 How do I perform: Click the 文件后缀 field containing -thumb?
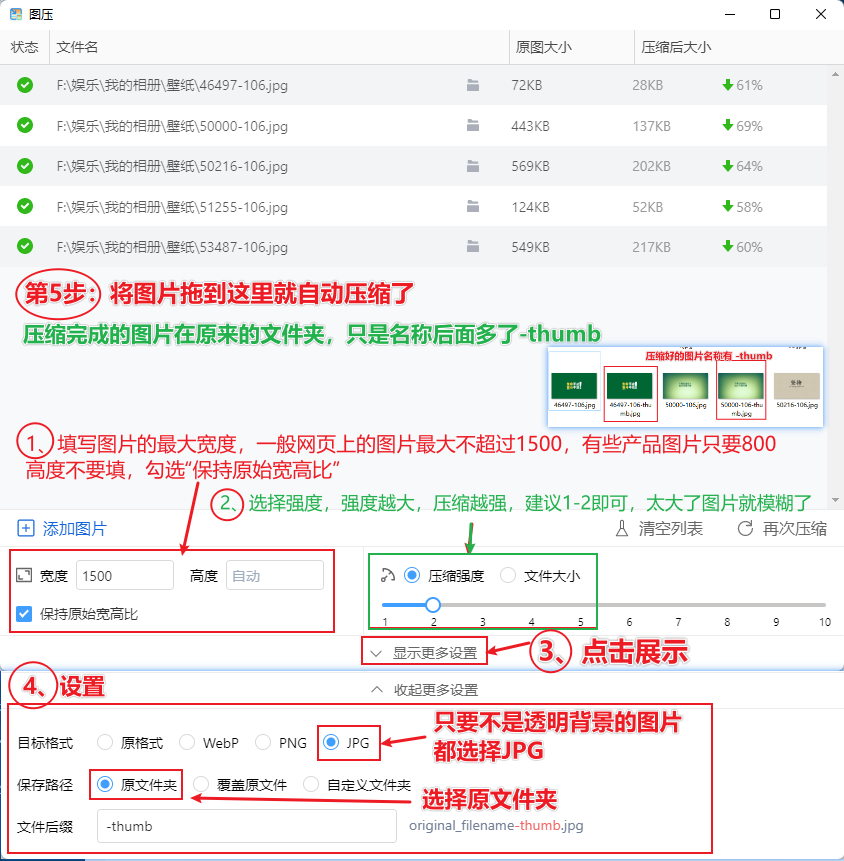(247, 826)
